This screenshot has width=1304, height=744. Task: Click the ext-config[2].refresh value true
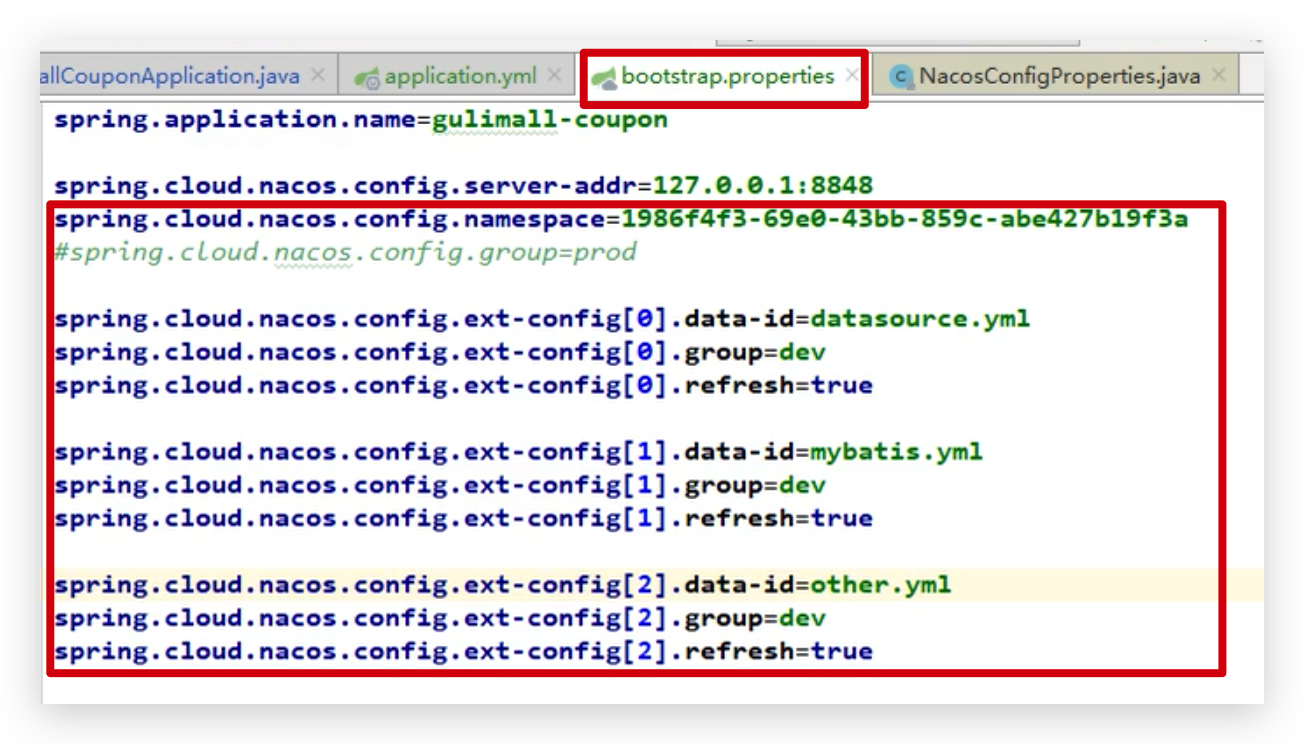pyautogui.click(x=841, y=651)
